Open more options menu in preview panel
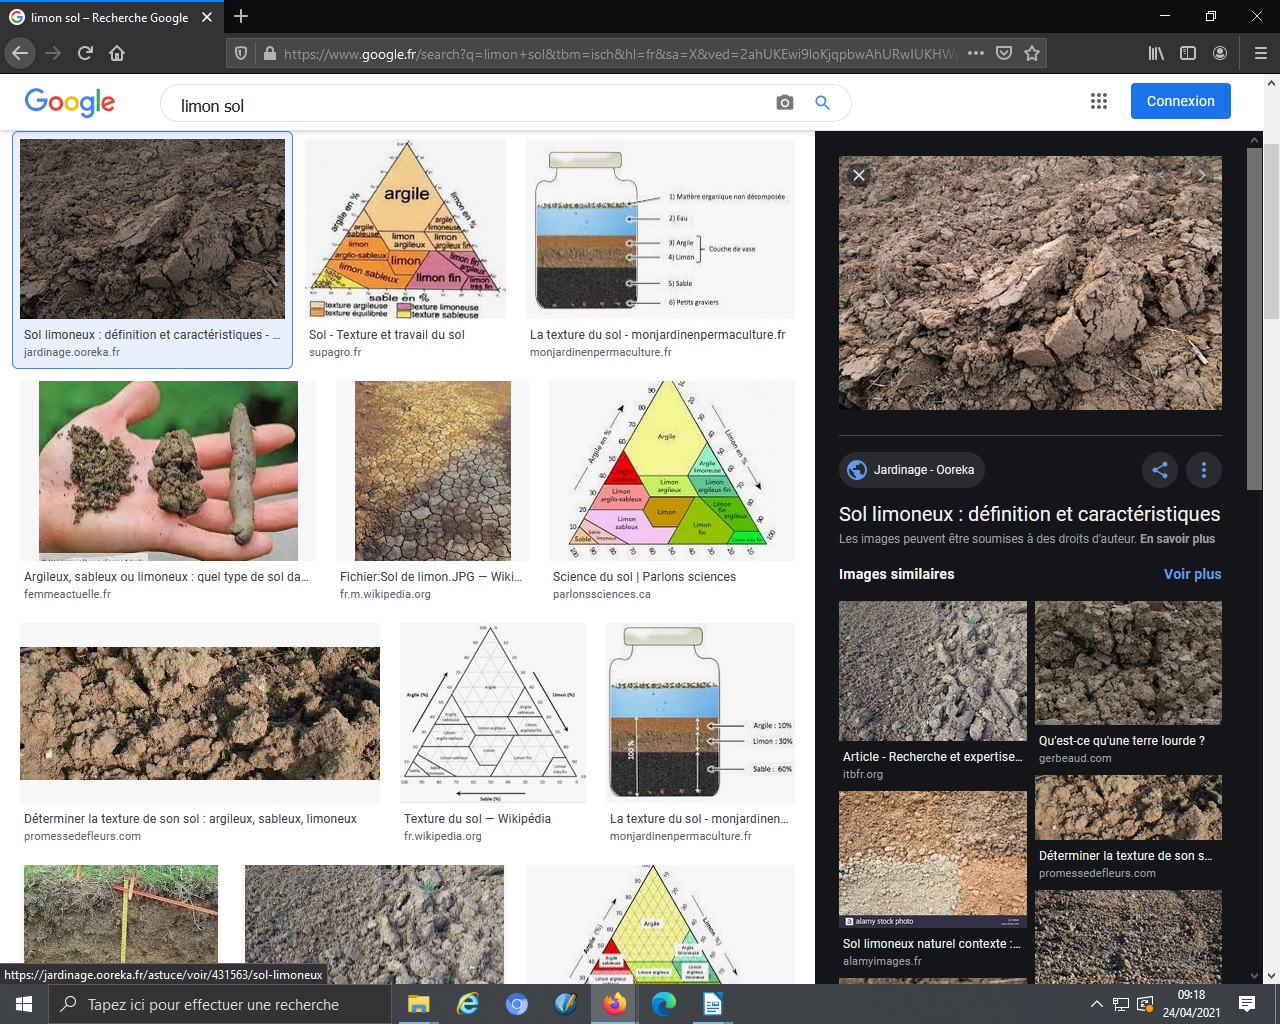 click(x=1204, y=470)
